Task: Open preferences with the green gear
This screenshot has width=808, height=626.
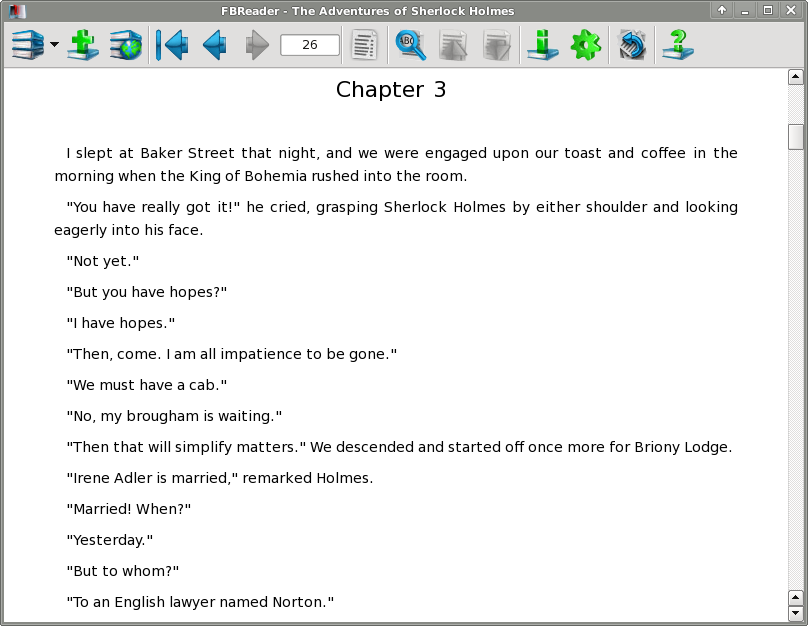Action: pos(586,45)
